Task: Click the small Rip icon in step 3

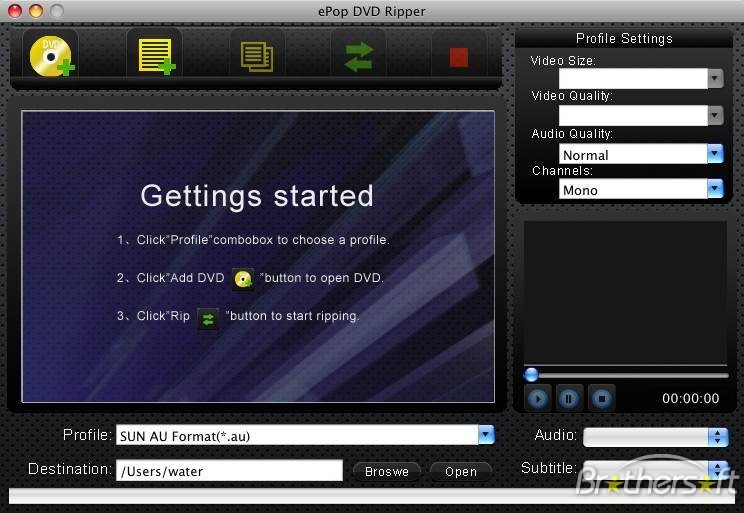Action: (208, 319)
